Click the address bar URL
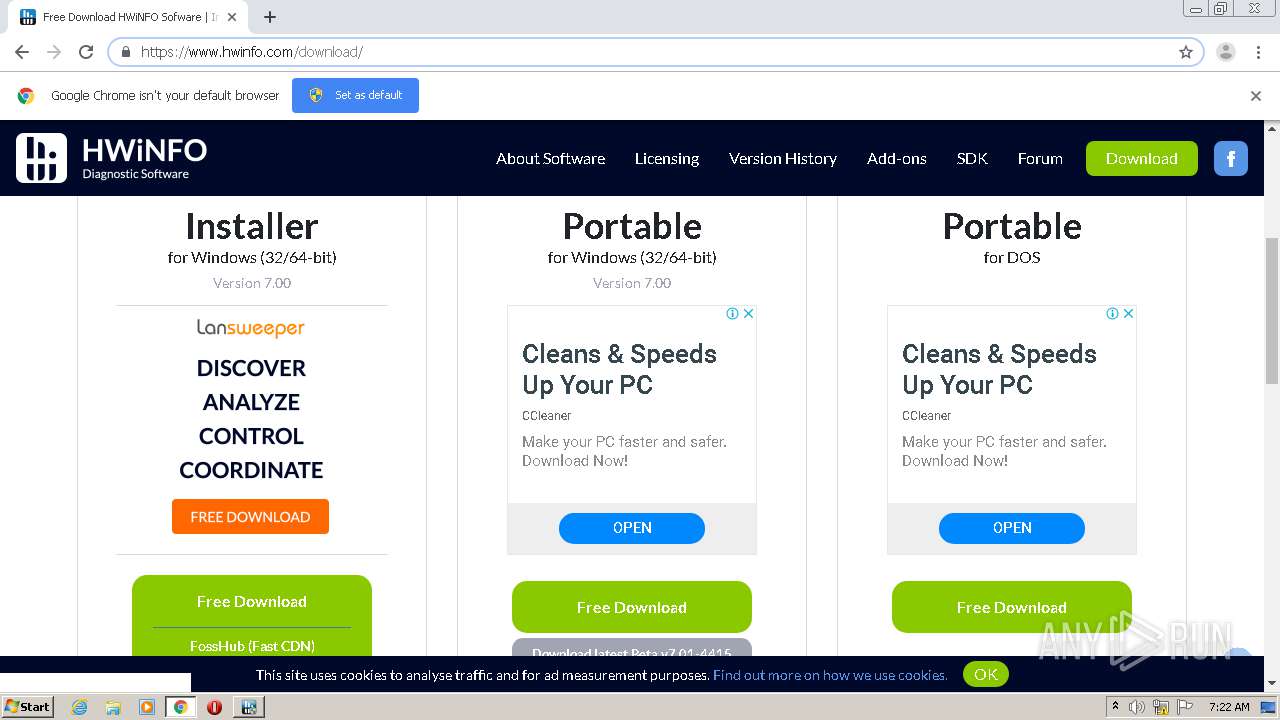Image resolution: width=1280 pixels, height=720 pixels. [x=252, y=52]
